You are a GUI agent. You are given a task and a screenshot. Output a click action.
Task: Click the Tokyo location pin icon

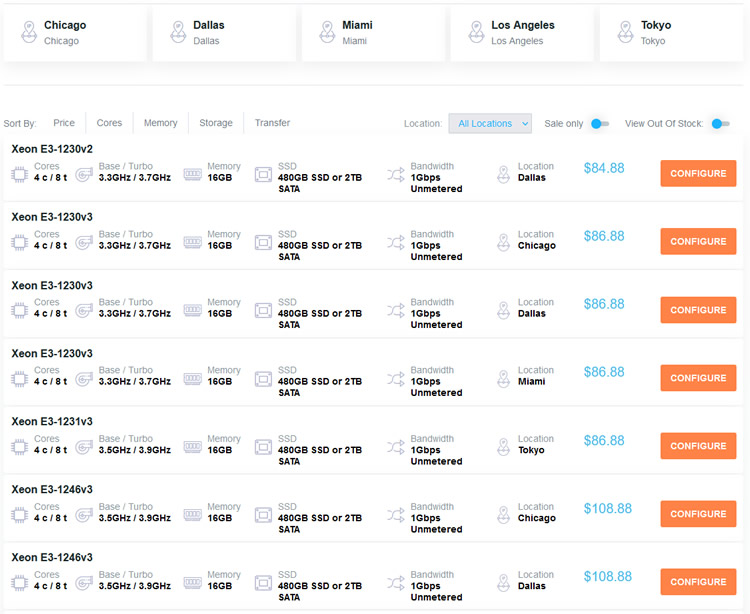[625, 32]
